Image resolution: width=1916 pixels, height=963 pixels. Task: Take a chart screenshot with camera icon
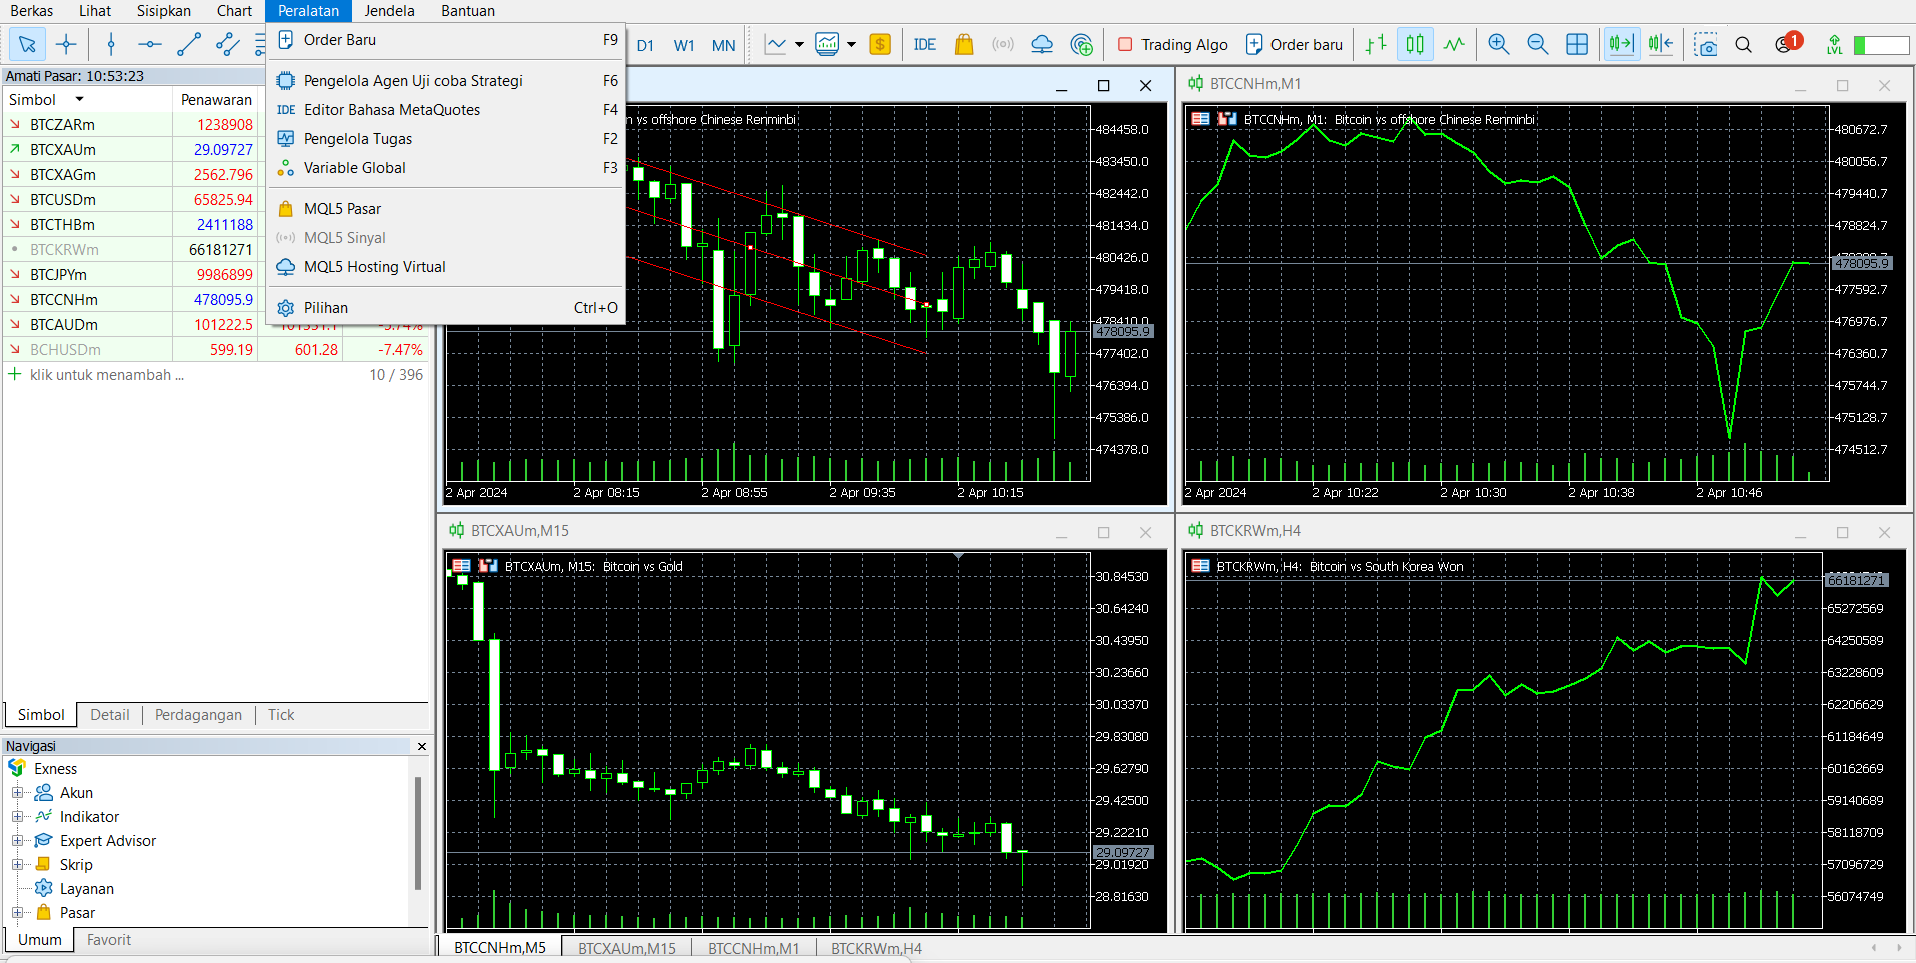coord(1705,44)
